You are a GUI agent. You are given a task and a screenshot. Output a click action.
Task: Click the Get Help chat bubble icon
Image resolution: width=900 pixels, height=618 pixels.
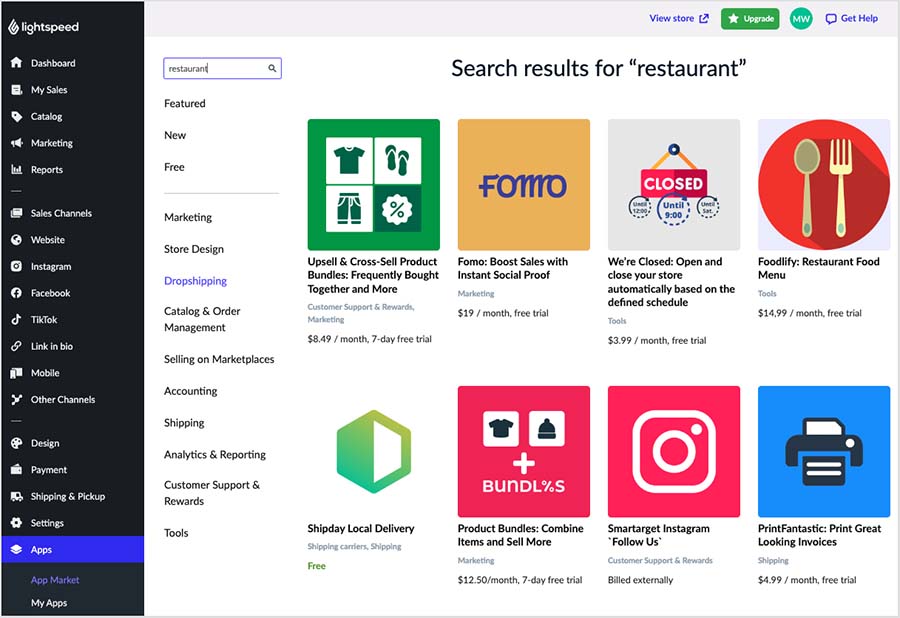click(830, 19)
